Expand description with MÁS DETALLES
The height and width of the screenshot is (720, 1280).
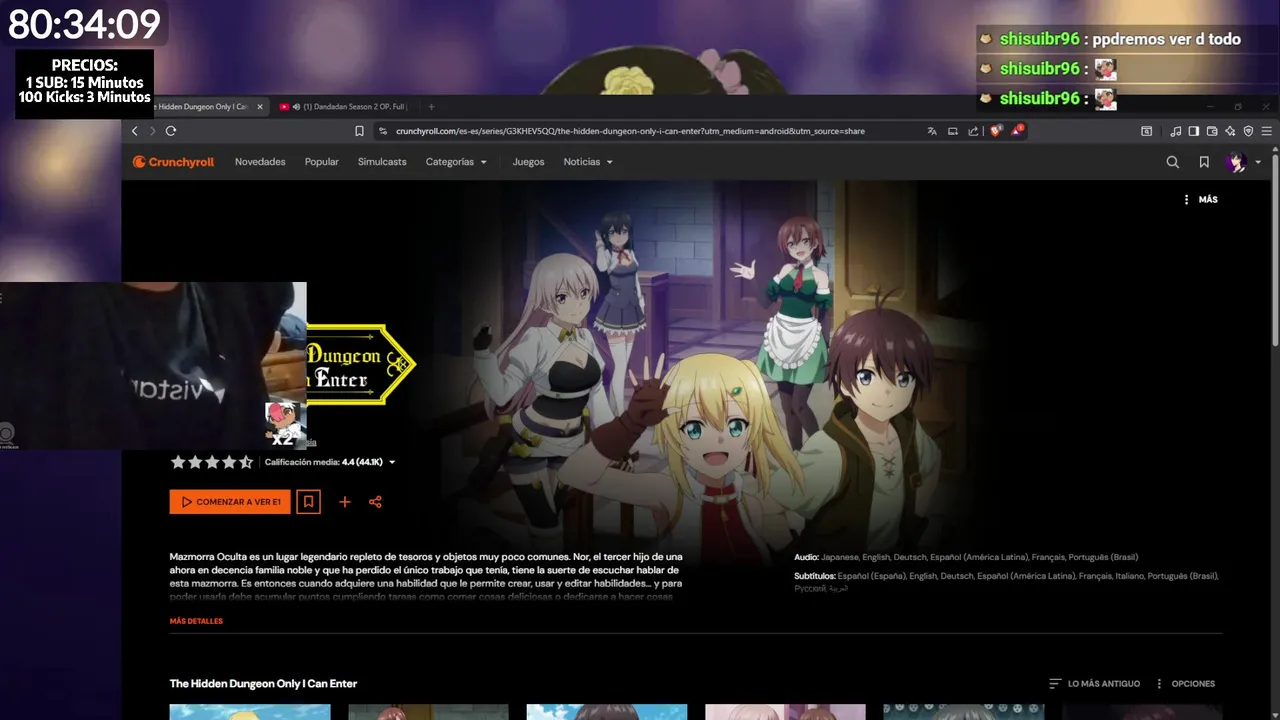196,621
